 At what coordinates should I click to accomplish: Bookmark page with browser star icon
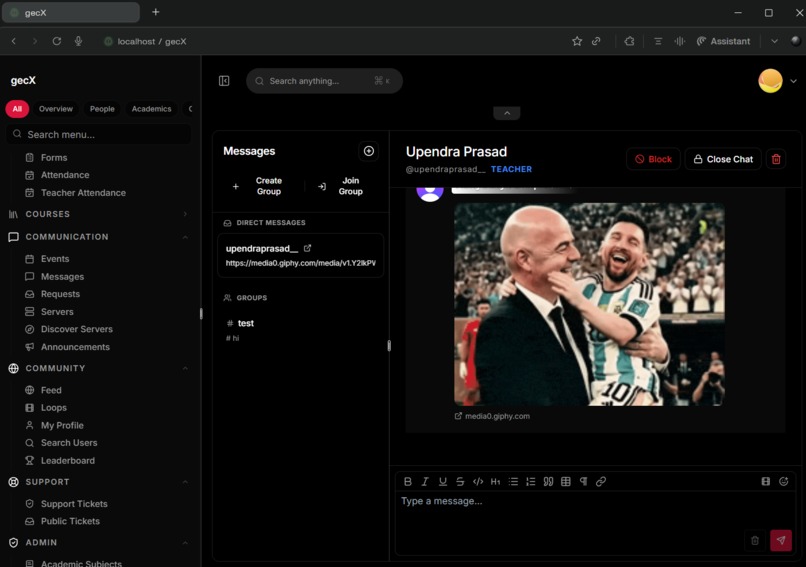(577, 41)
